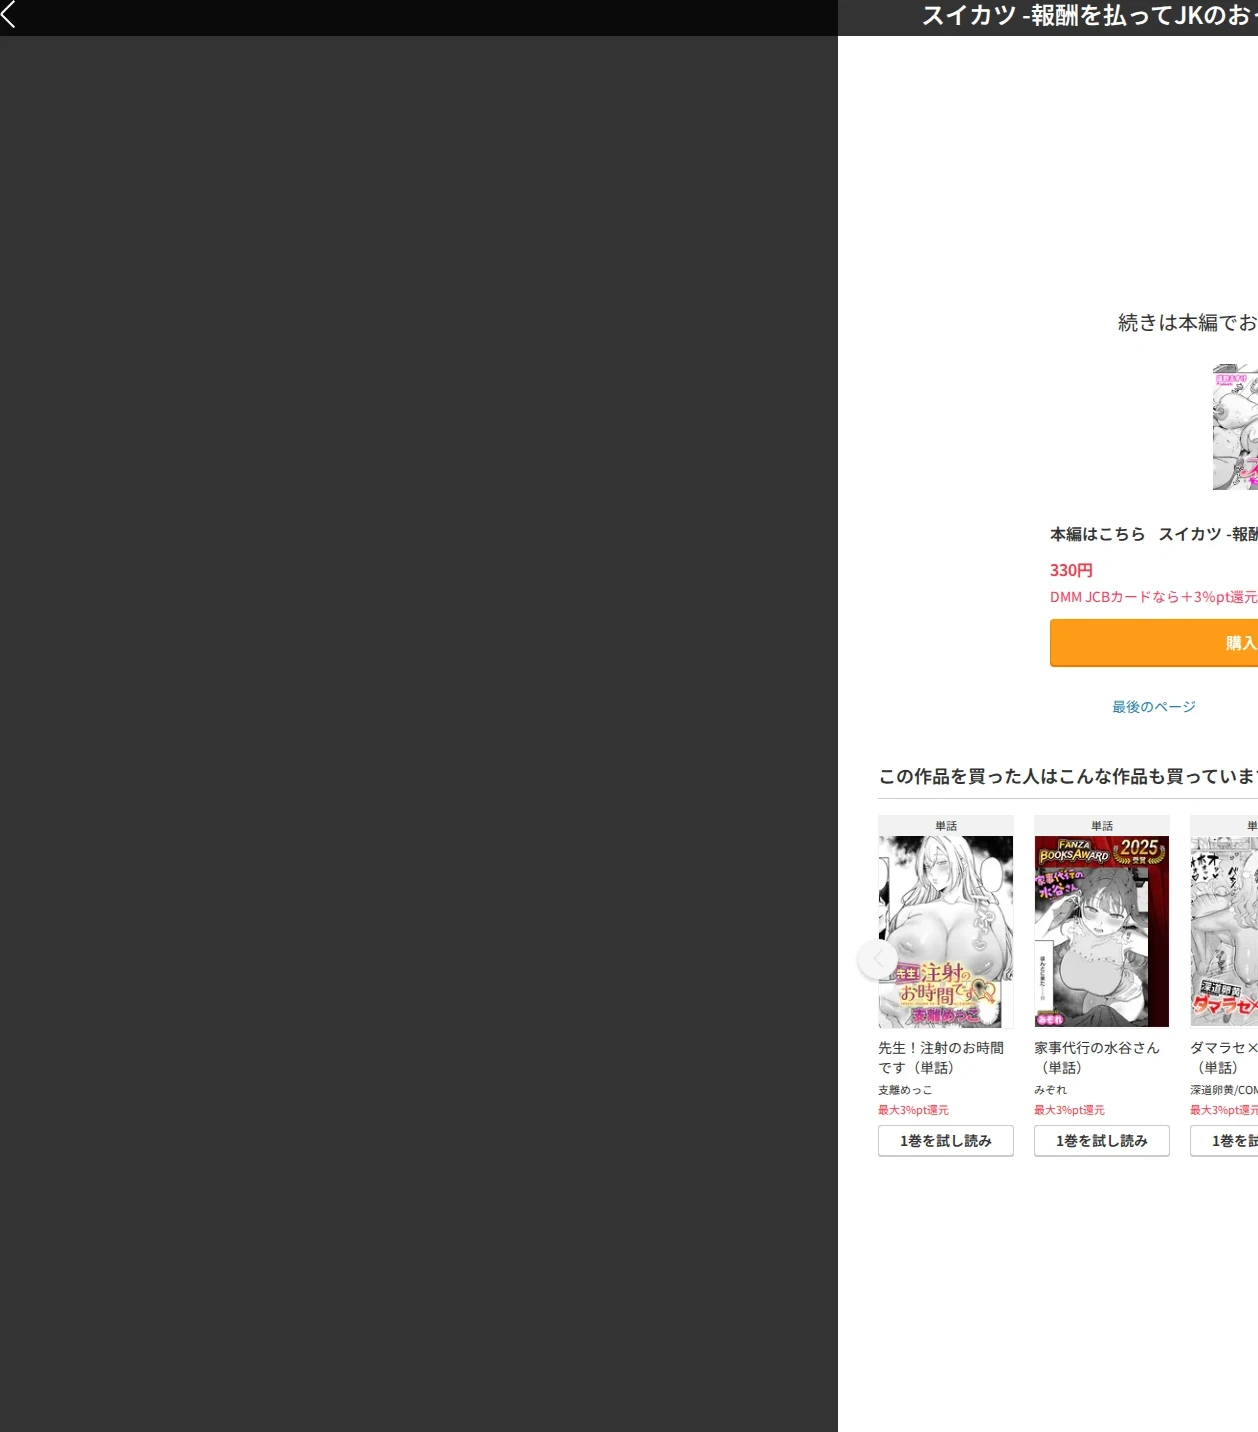This screenshot has width=1258, height=1432.
Task: Click 1巻を試し読み under 先生！注射のお時間
Action: click(x=946, y=1141)
